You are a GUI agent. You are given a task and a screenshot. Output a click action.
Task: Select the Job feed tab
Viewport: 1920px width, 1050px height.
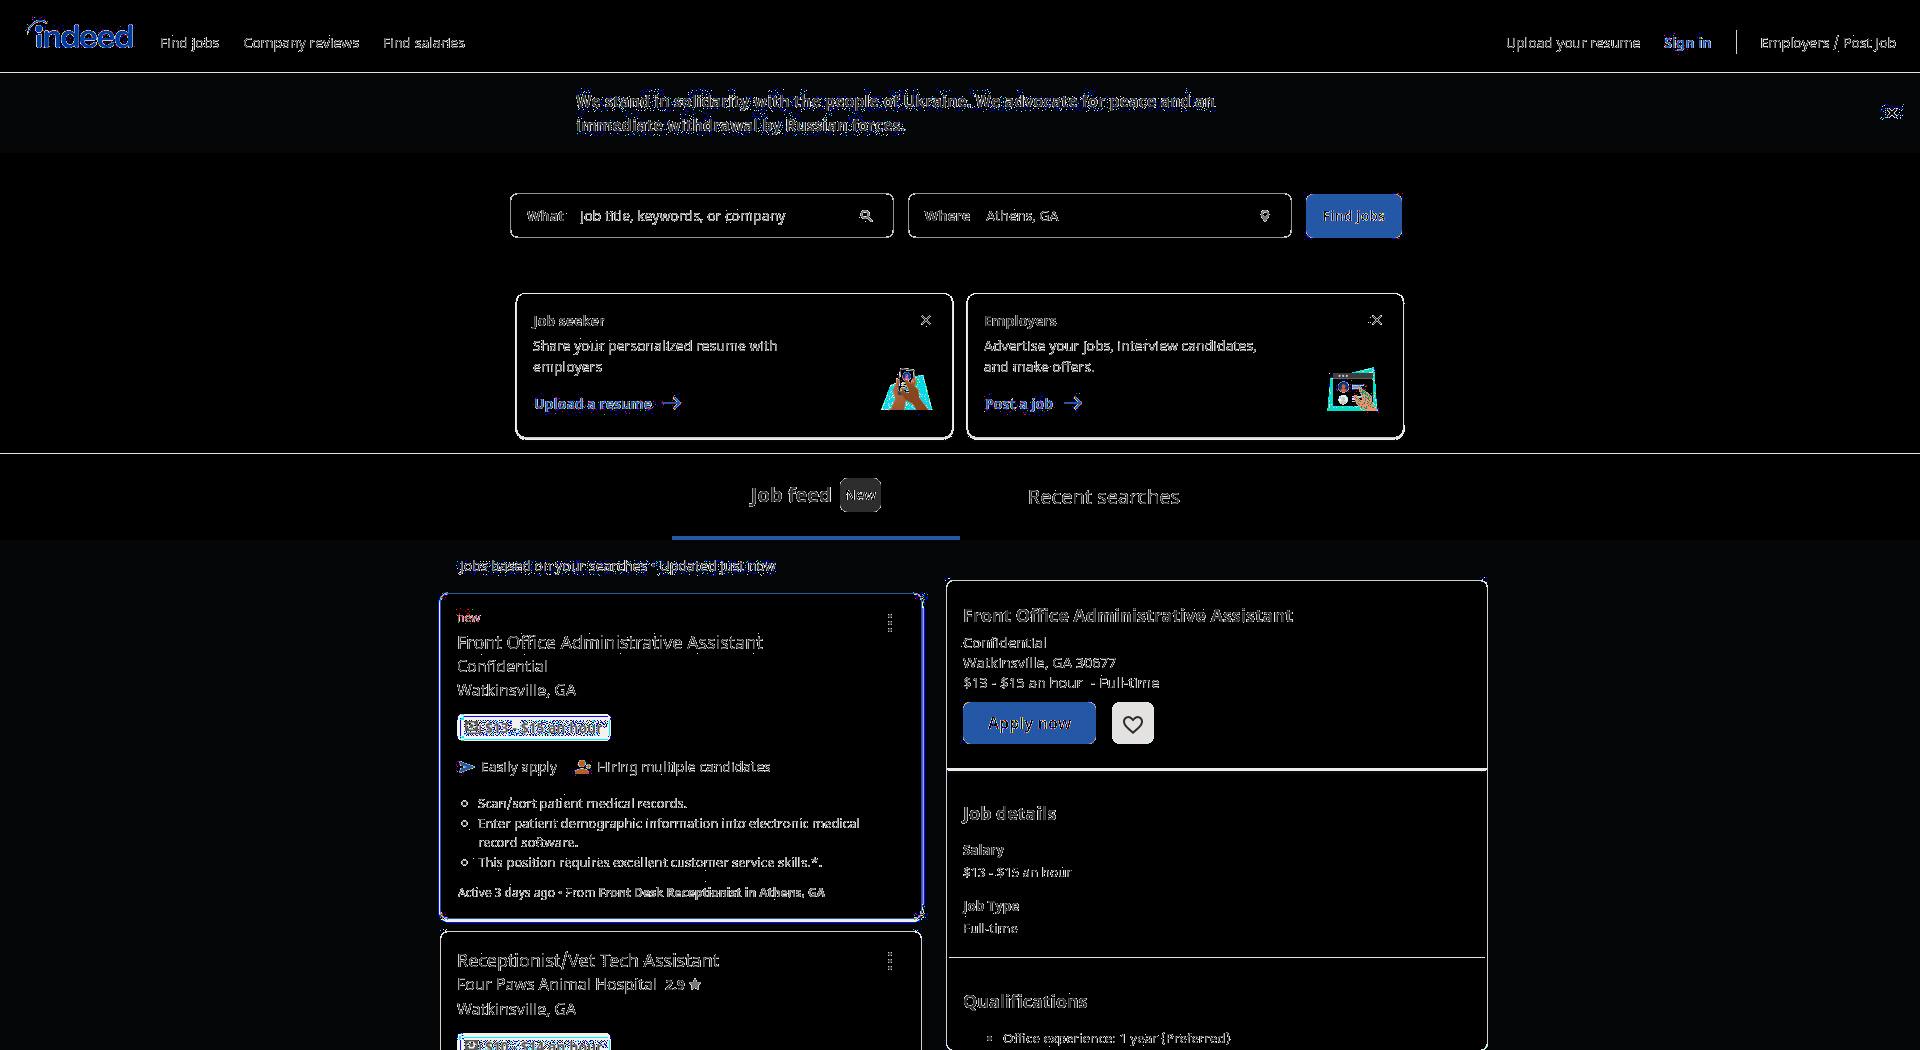coord(815,496)
